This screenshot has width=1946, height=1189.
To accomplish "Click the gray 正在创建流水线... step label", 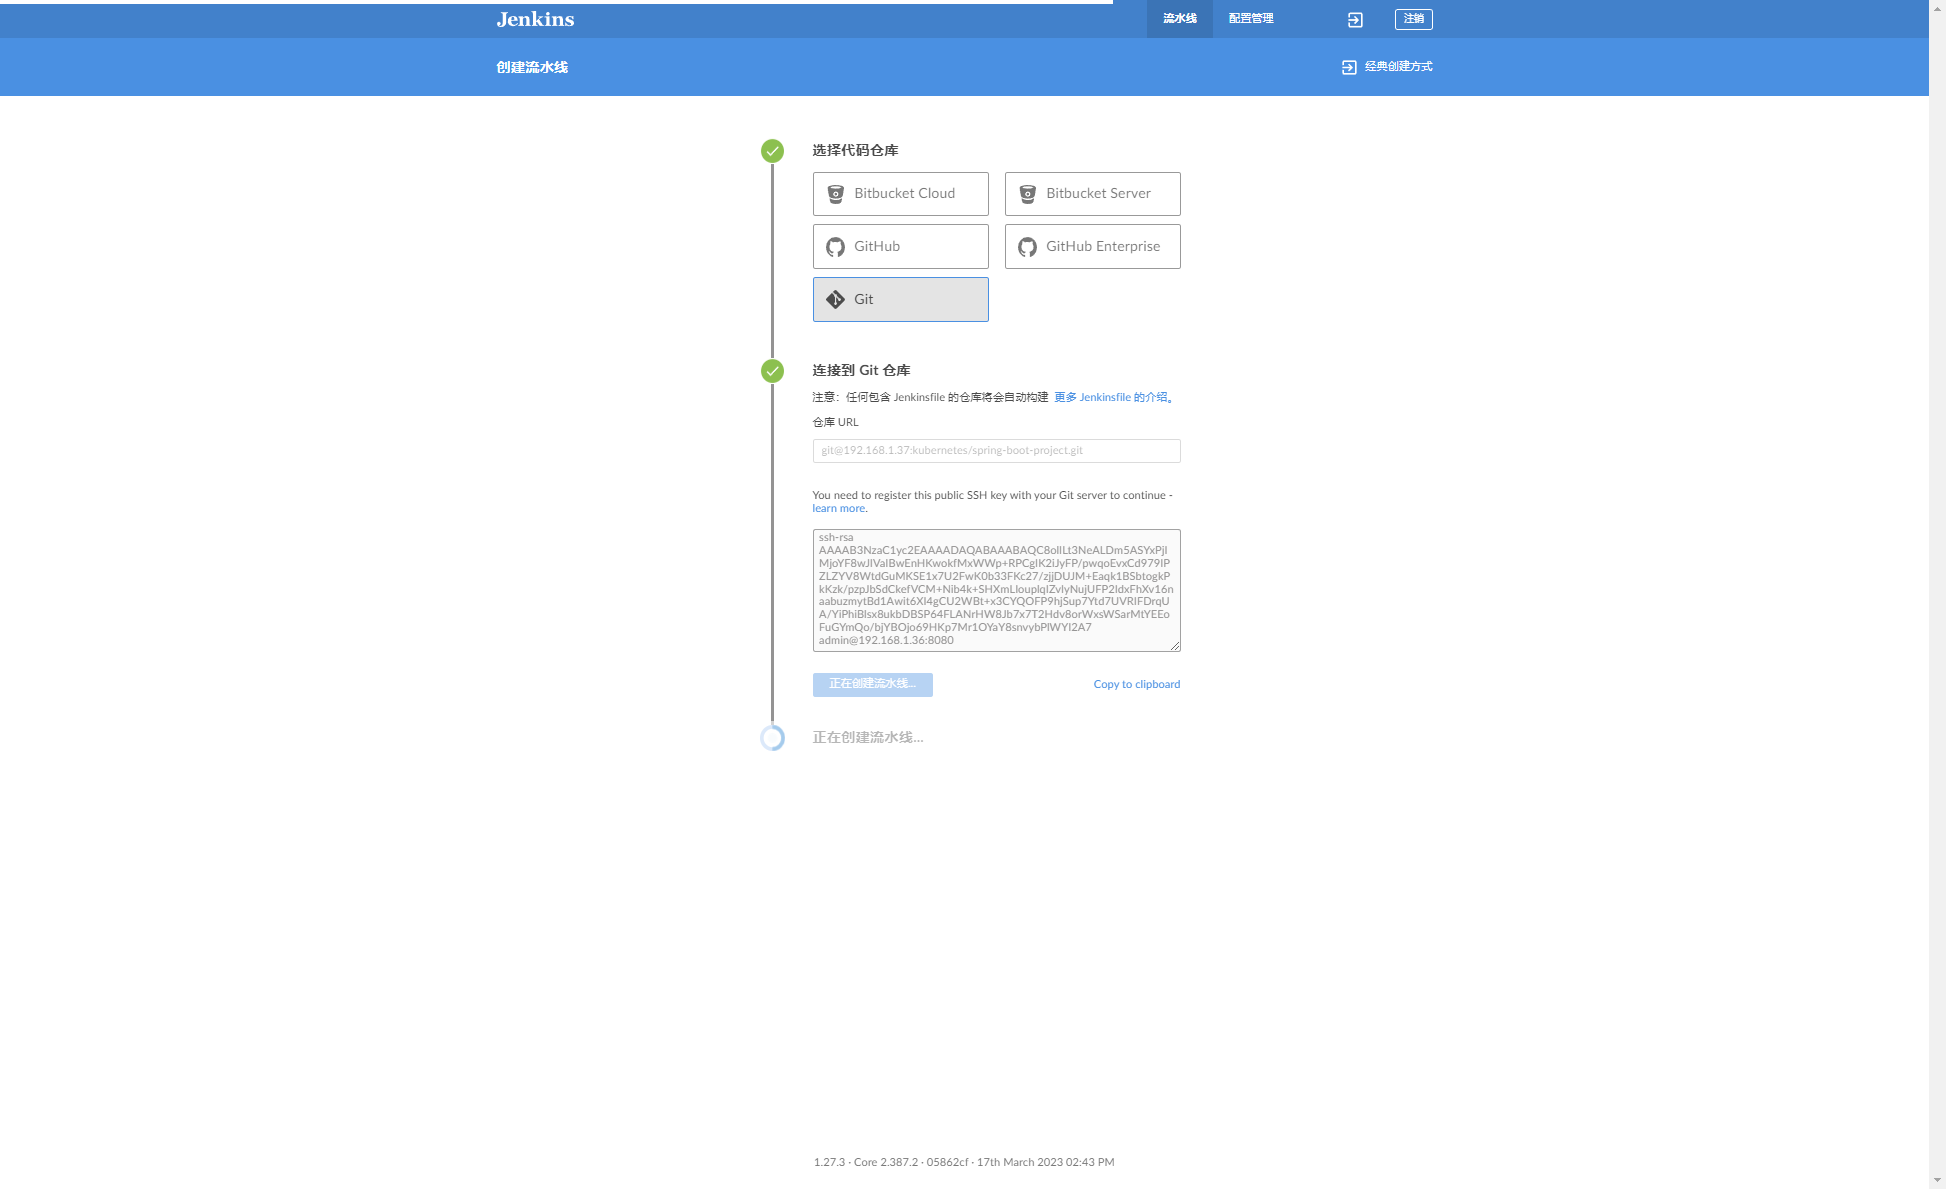I will coord(868,738).
